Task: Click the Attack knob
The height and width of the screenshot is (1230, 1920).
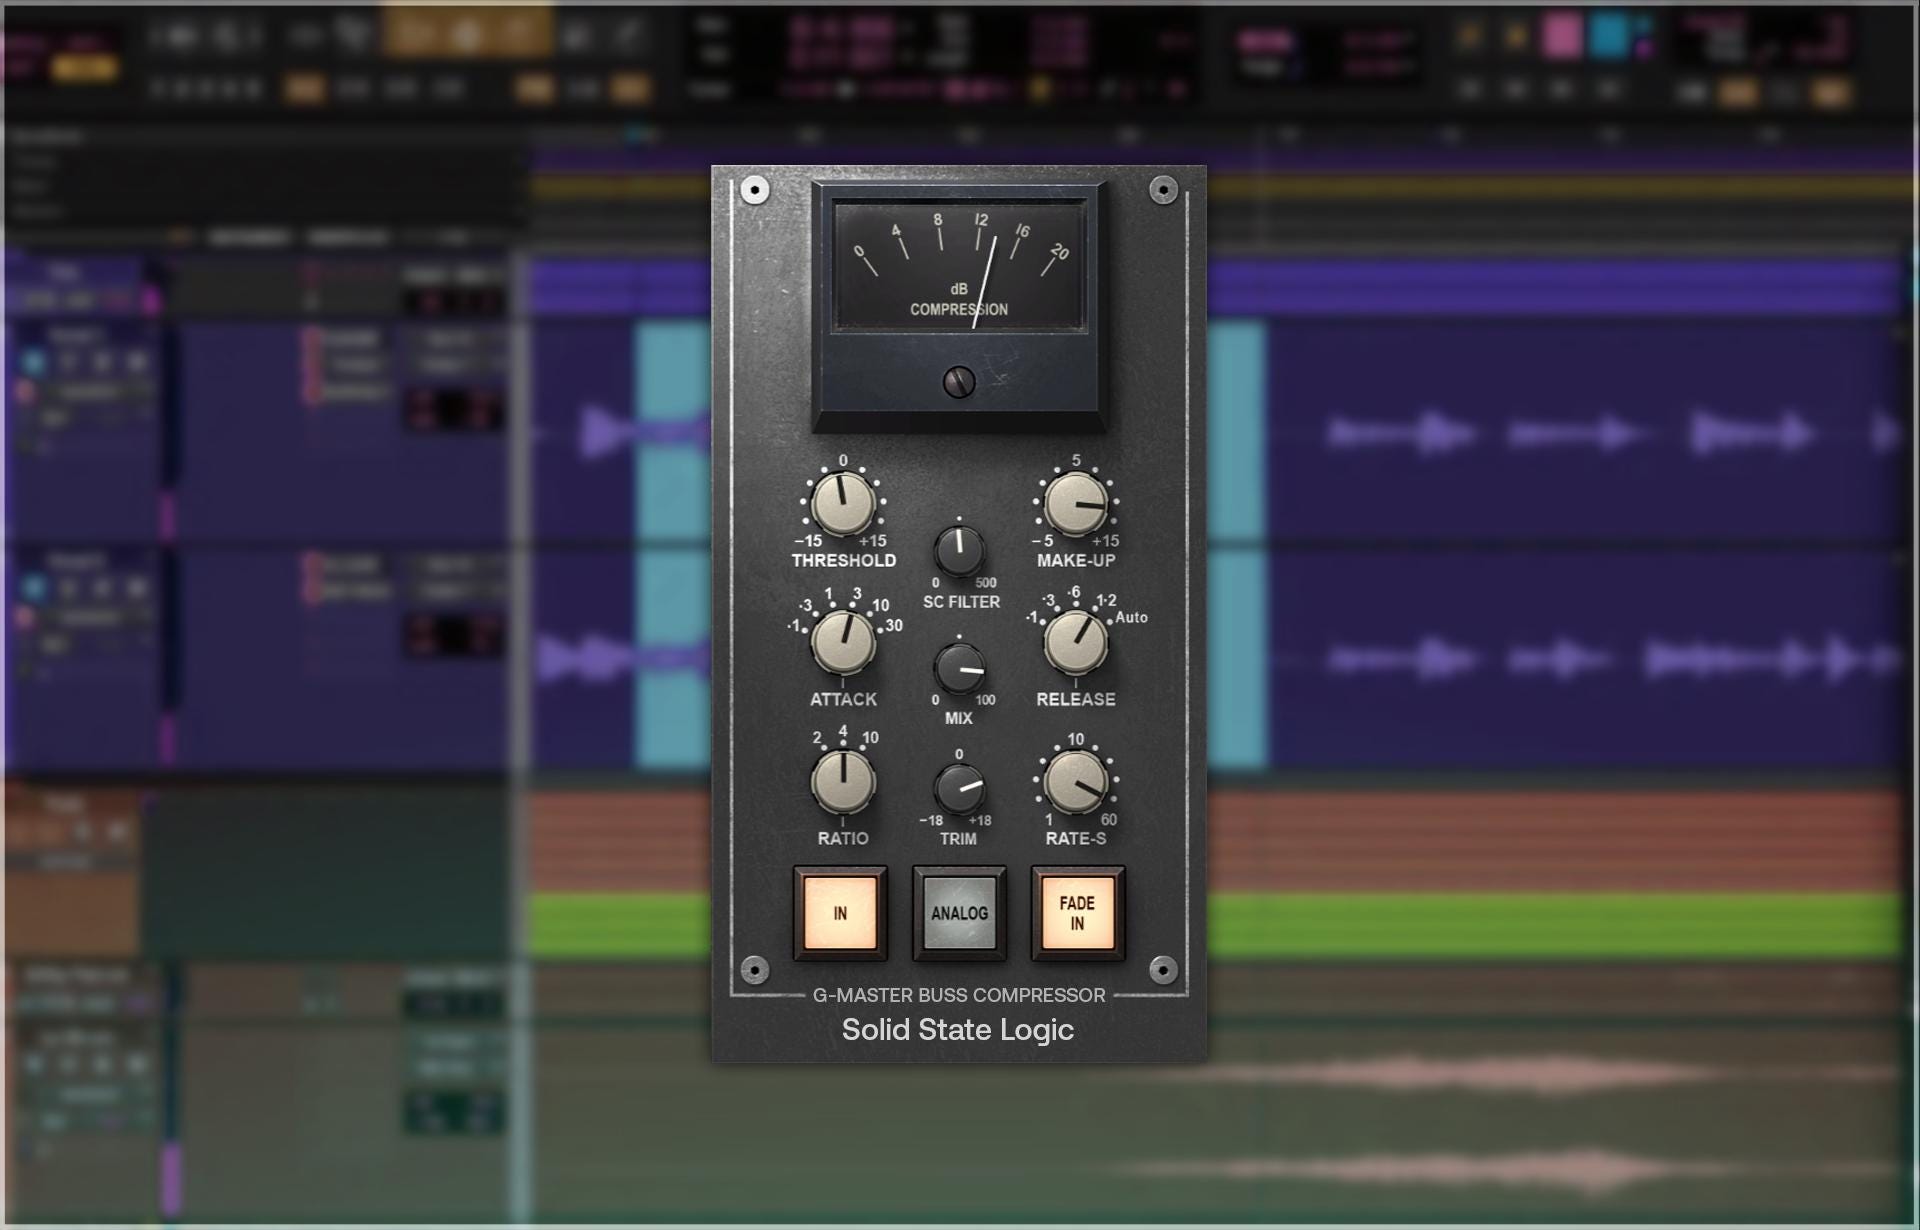Action: point(843,643)
